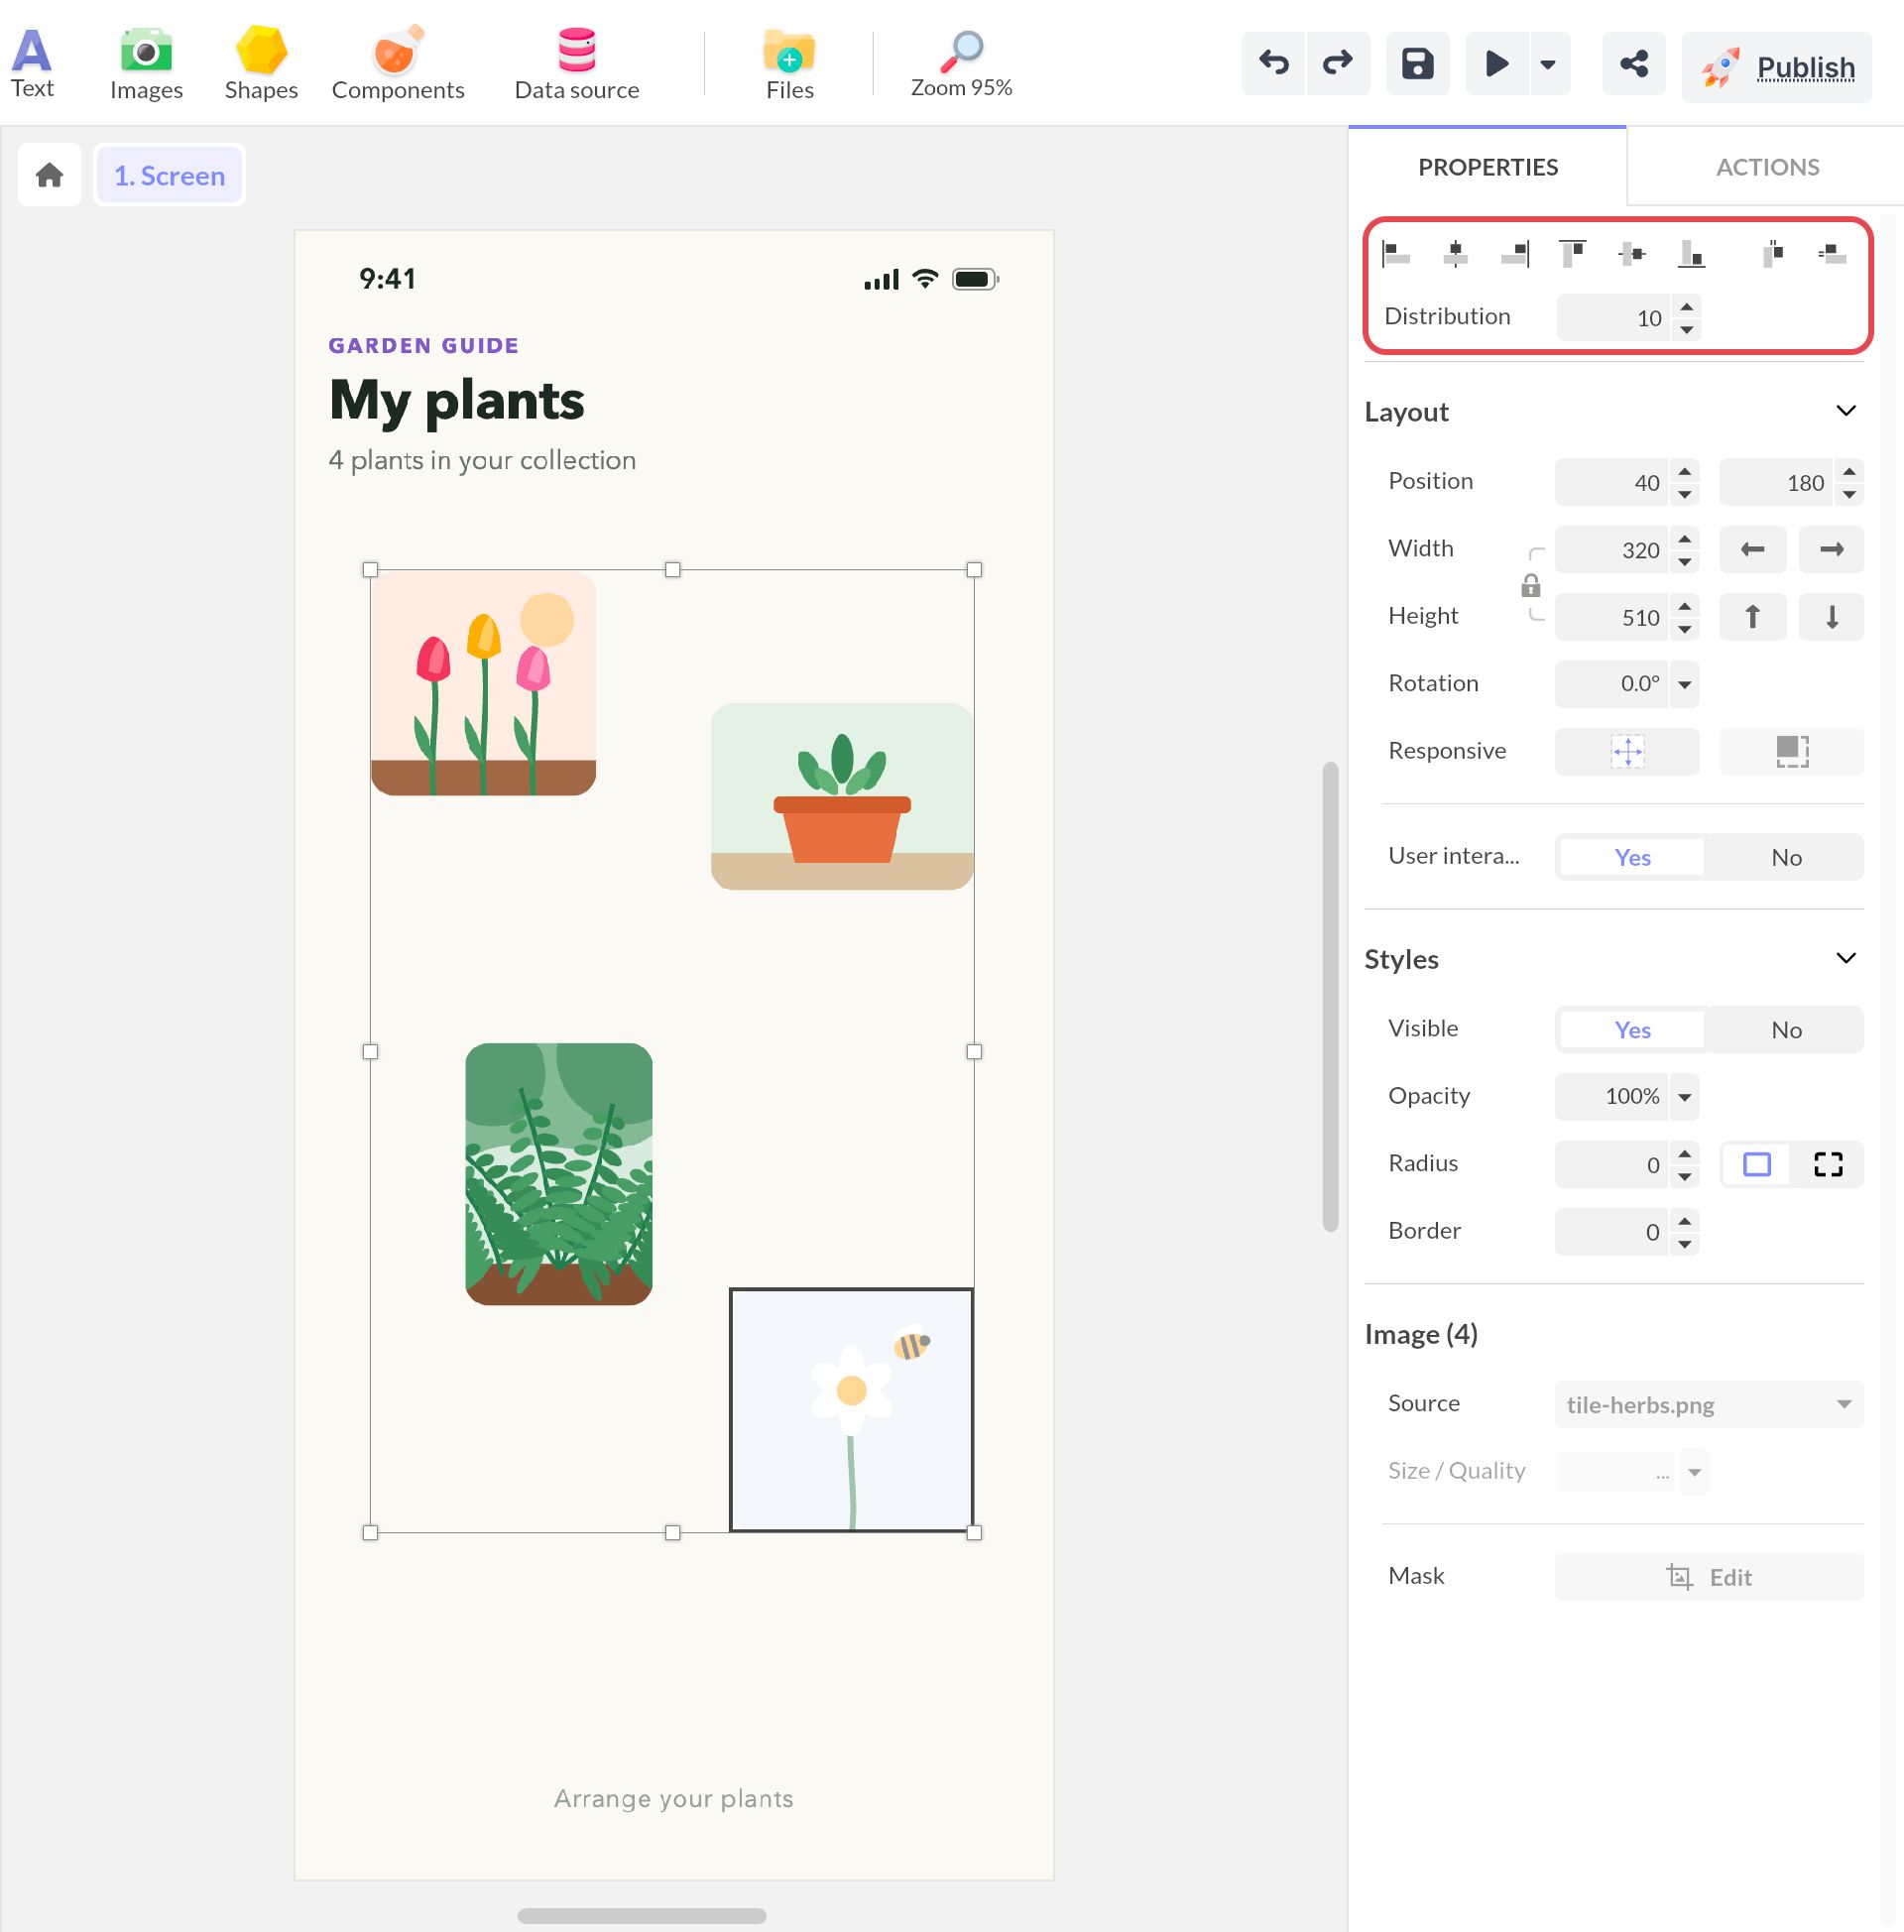Play the app preview

pyautogui.click(x=1496, y=64)
